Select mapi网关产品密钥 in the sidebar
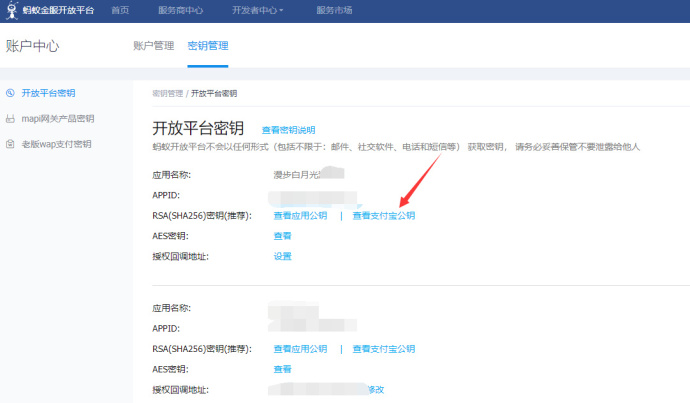The height and width of the screenshot is (403, 690). point(58,118)
